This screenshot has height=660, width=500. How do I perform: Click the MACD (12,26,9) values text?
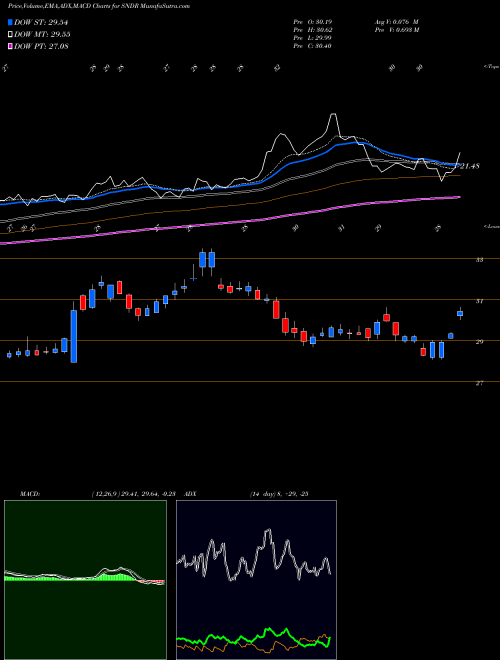133,494
